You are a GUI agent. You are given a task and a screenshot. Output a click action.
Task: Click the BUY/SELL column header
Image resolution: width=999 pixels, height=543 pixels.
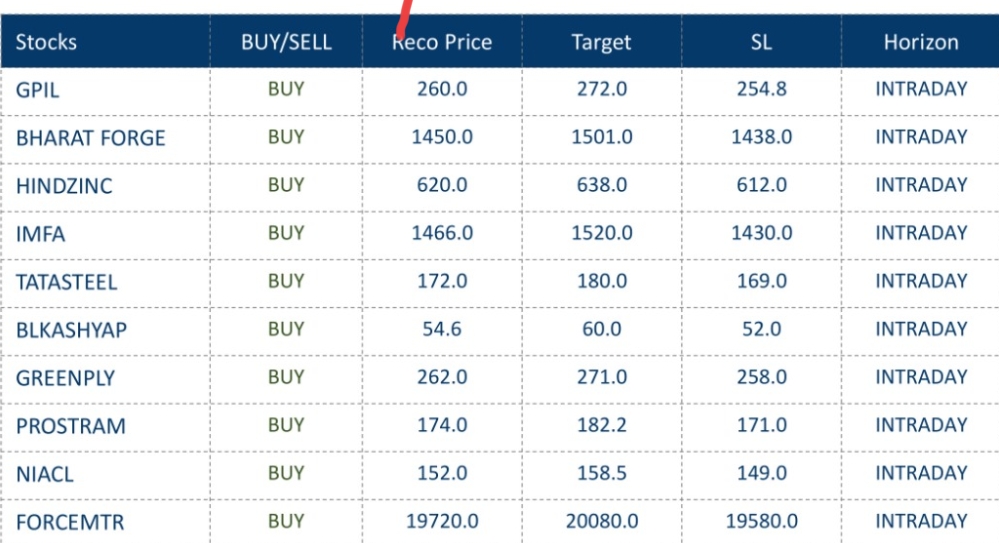(x=286, y=42)
